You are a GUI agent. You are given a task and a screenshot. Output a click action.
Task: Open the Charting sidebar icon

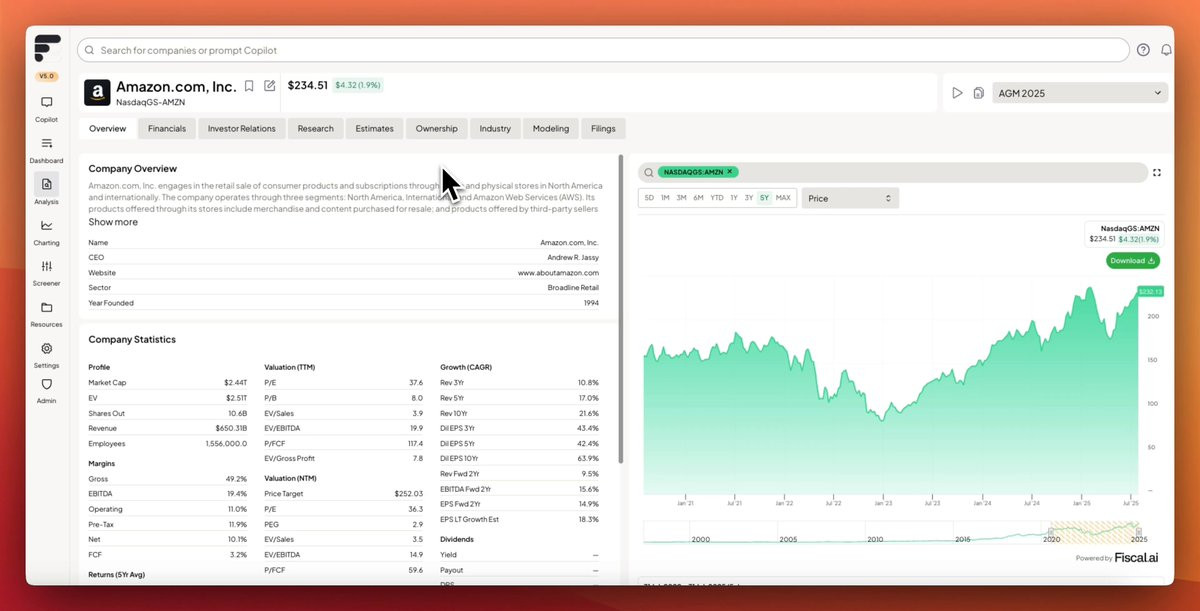[x=46, y=231]
